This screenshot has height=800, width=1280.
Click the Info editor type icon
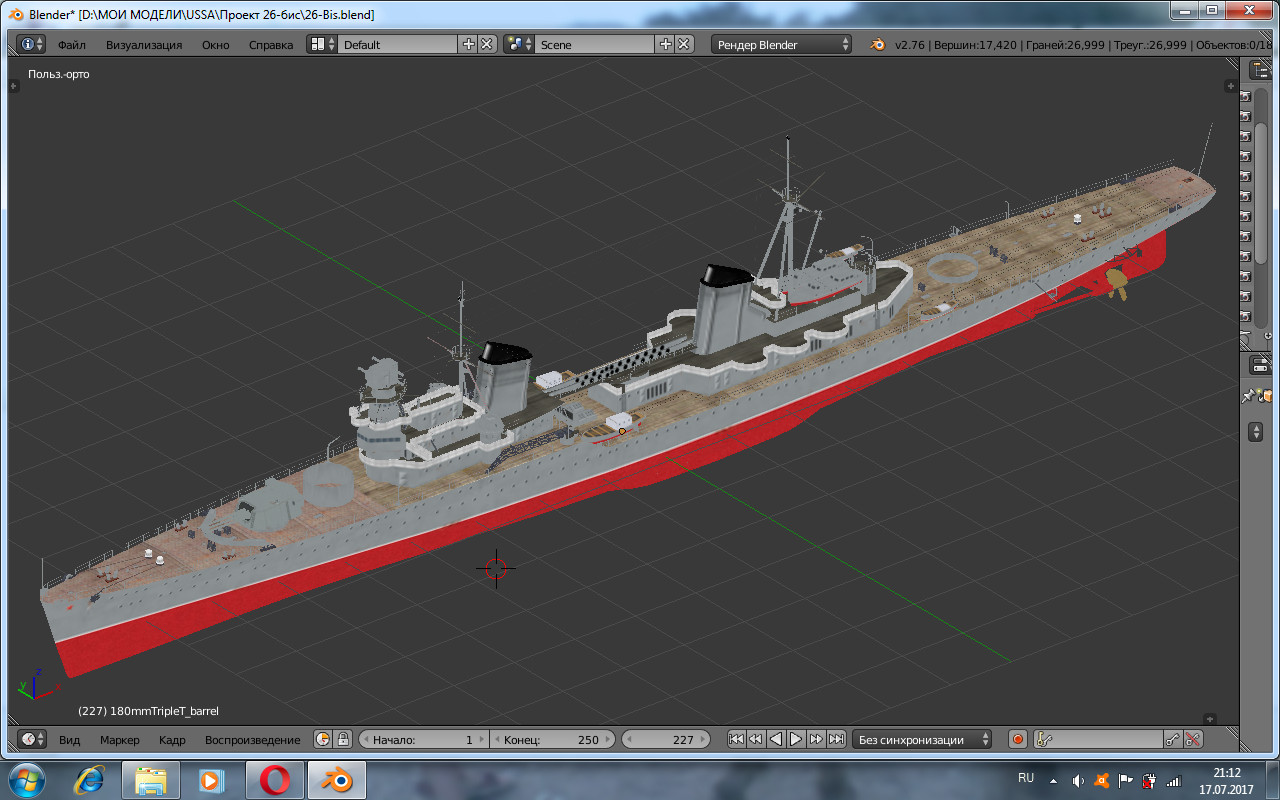(27, 44)
